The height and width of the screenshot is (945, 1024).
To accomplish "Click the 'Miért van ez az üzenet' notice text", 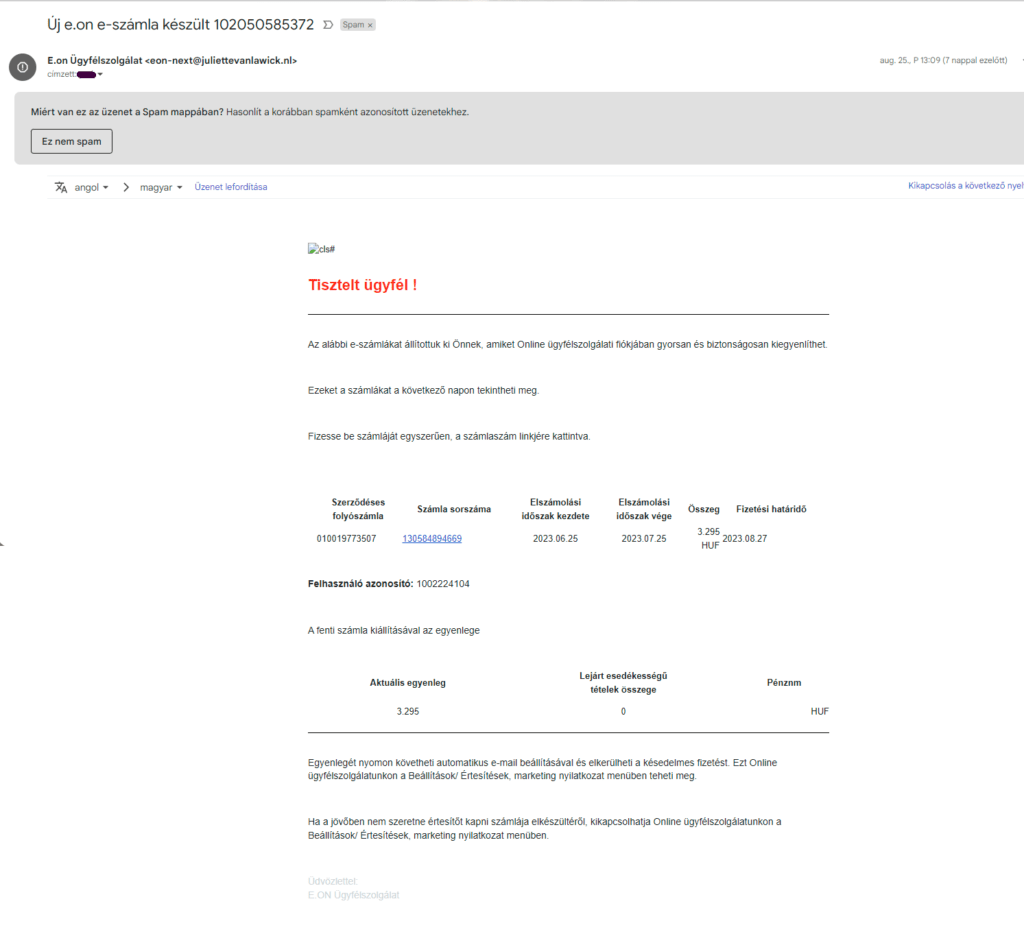I will coord(250,112).
